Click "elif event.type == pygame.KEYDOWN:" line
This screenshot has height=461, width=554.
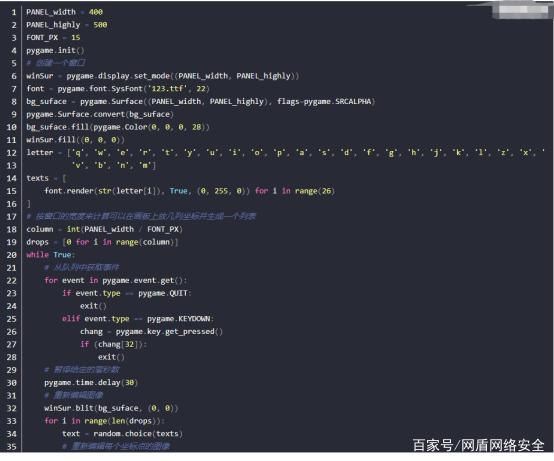click(x=138, y=319)
